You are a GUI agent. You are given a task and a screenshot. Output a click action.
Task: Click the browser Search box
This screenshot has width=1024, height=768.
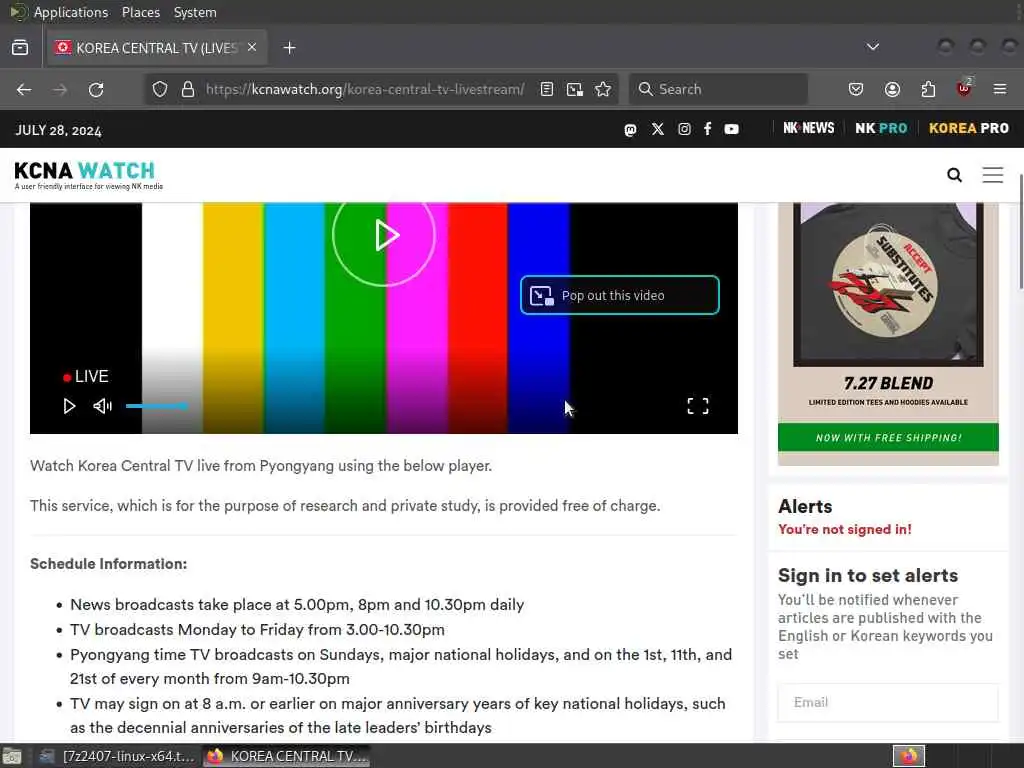click(718, 89)
